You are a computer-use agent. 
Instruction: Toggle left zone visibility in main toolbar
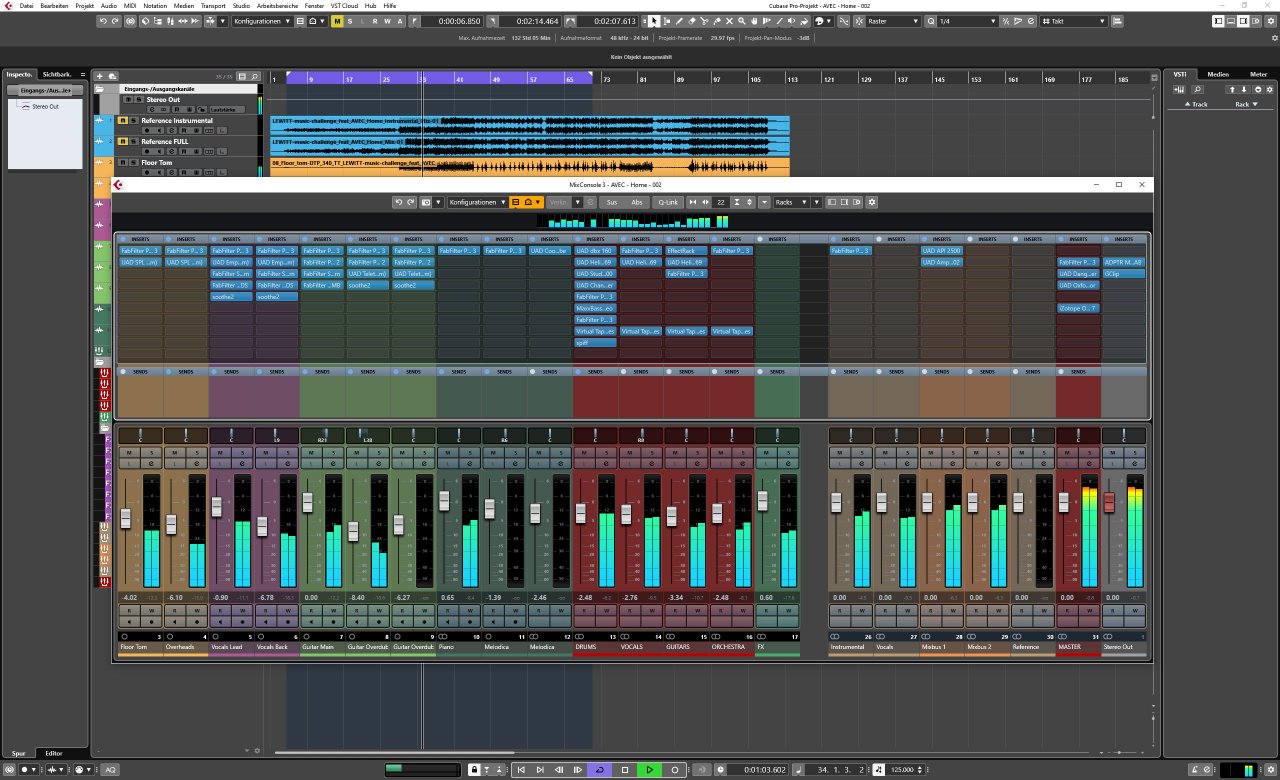1218,21
